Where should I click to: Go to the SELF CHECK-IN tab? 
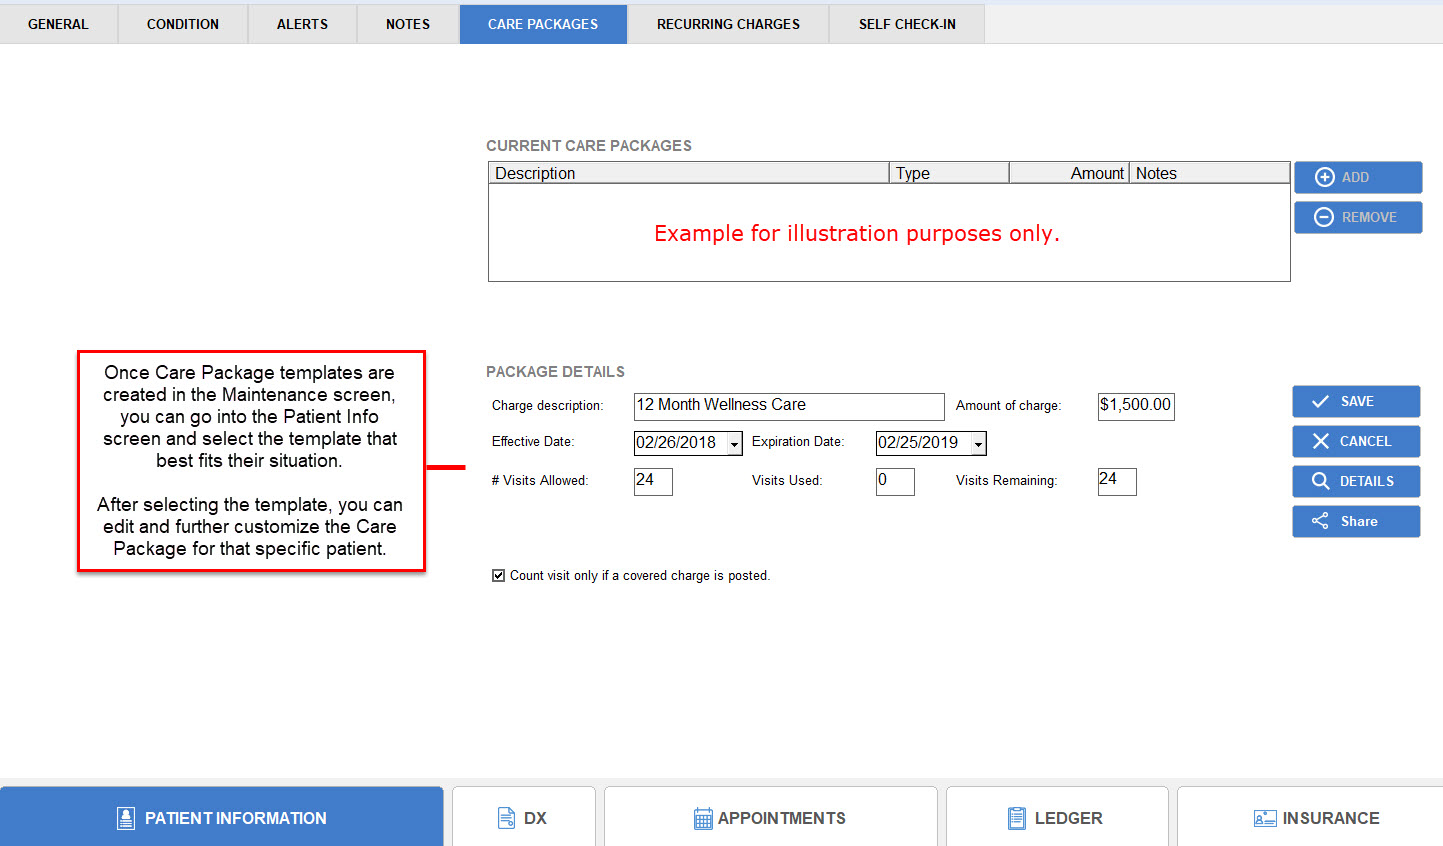907,24
